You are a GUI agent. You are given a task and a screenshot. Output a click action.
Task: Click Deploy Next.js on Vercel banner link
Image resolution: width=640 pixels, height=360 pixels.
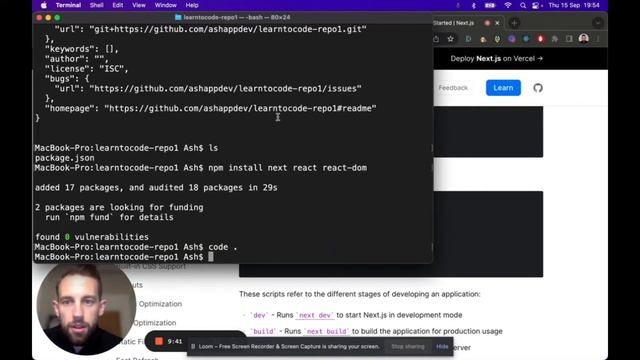click(496, 58)
